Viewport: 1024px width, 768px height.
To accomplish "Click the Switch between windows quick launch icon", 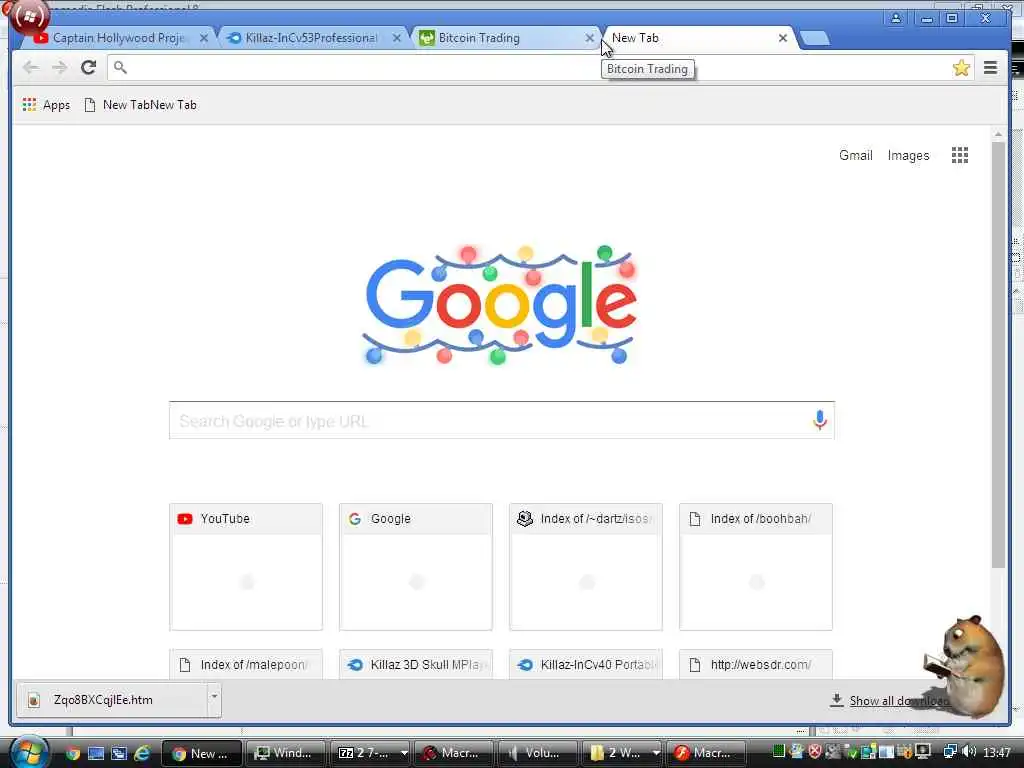I will coord(119,754).
